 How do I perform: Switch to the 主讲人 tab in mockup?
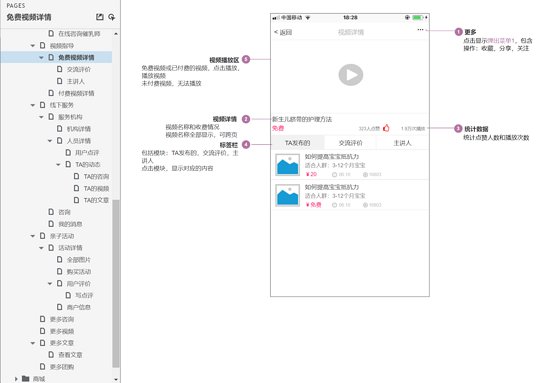pyautogui.click(x=402, y=143)
